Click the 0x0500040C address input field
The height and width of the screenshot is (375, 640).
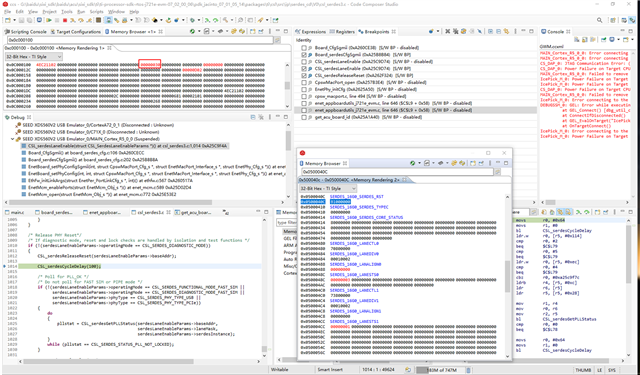point(397,172)
